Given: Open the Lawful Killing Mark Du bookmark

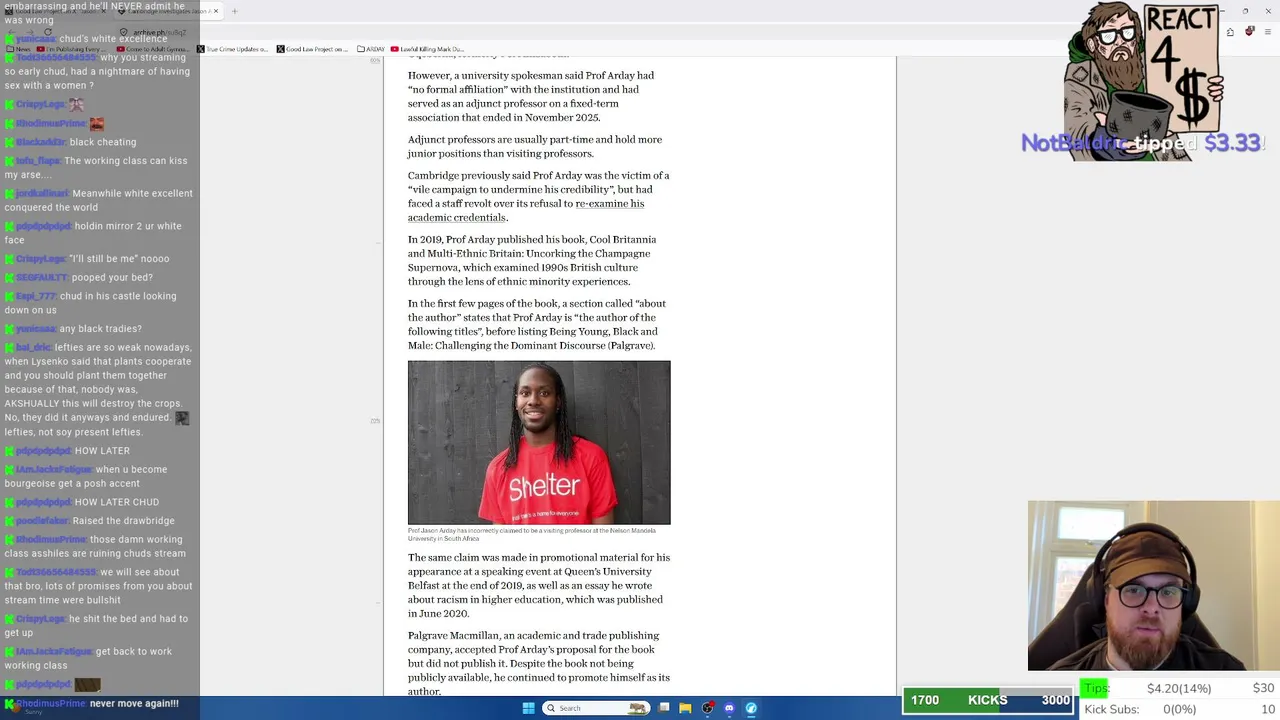Looking at the screenshot, I should click(427, 49).
